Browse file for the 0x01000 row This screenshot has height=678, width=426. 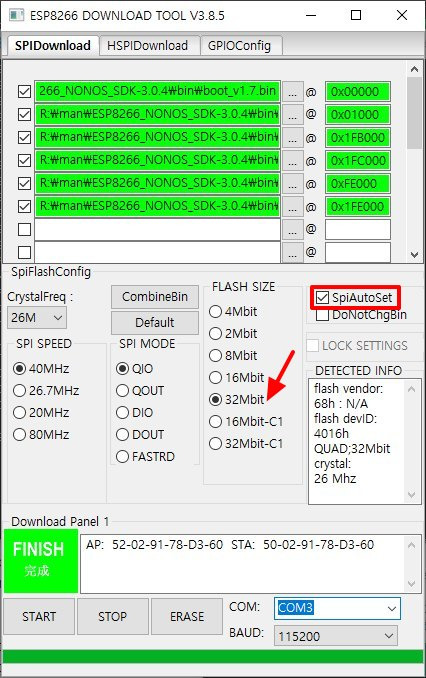(x=292, y=115)
